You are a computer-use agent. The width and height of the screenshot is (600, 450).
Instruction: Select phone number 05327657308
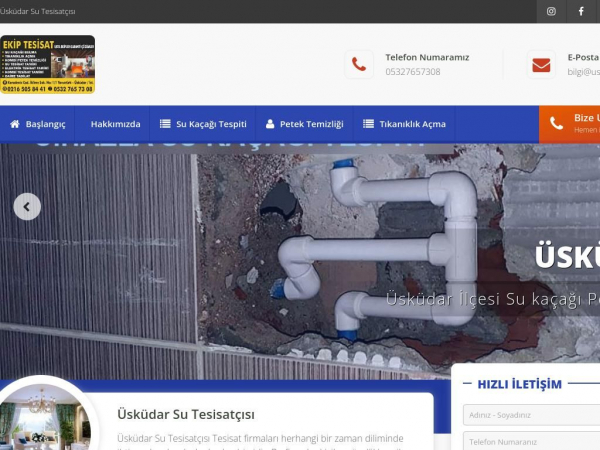[x=412, y=72]
